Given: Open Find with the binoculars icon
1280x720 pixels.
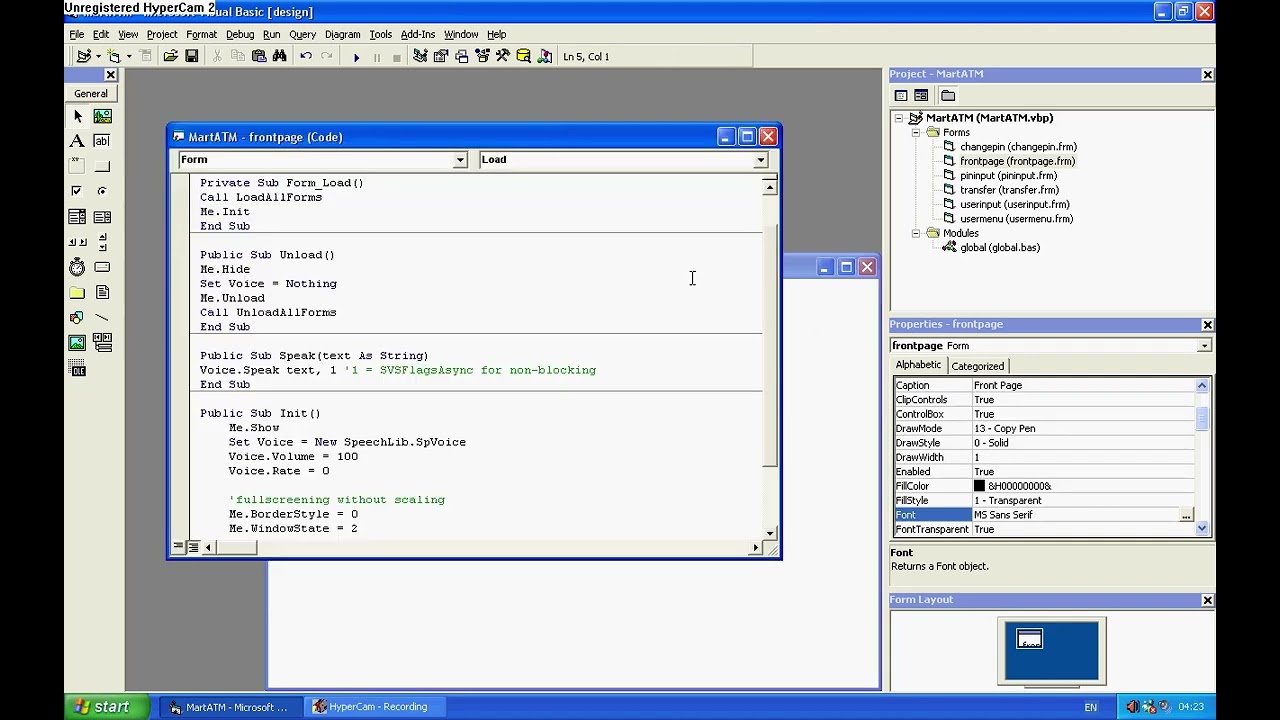Looking at the screenshot, I should pos(280,57).
